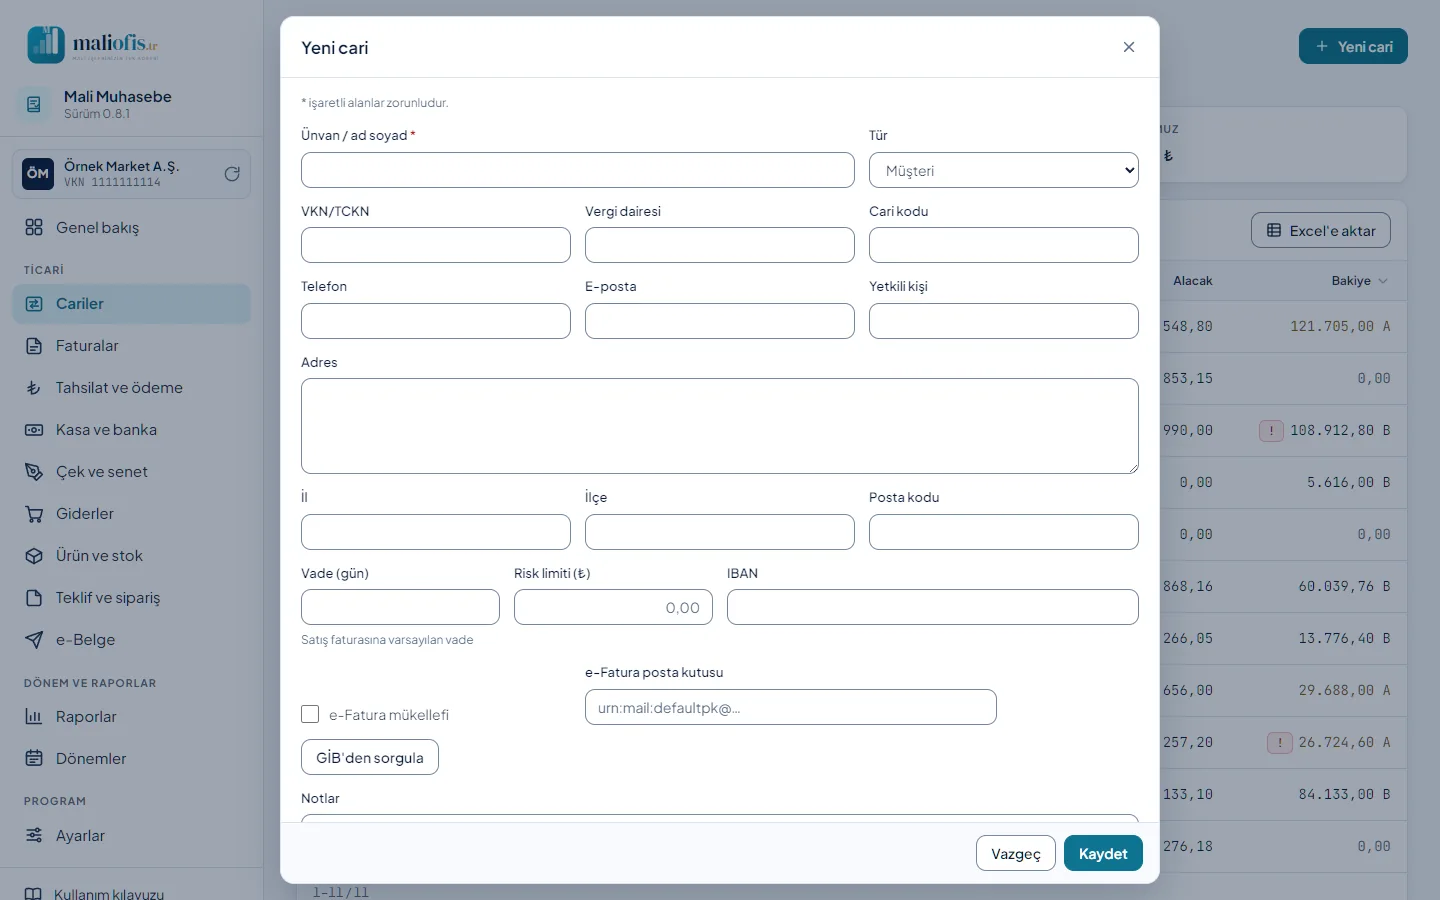This screenshot has height=900, width=1440.
Task: Open the Tür dropdown showing Müşteri
Action: [1004, 170]
